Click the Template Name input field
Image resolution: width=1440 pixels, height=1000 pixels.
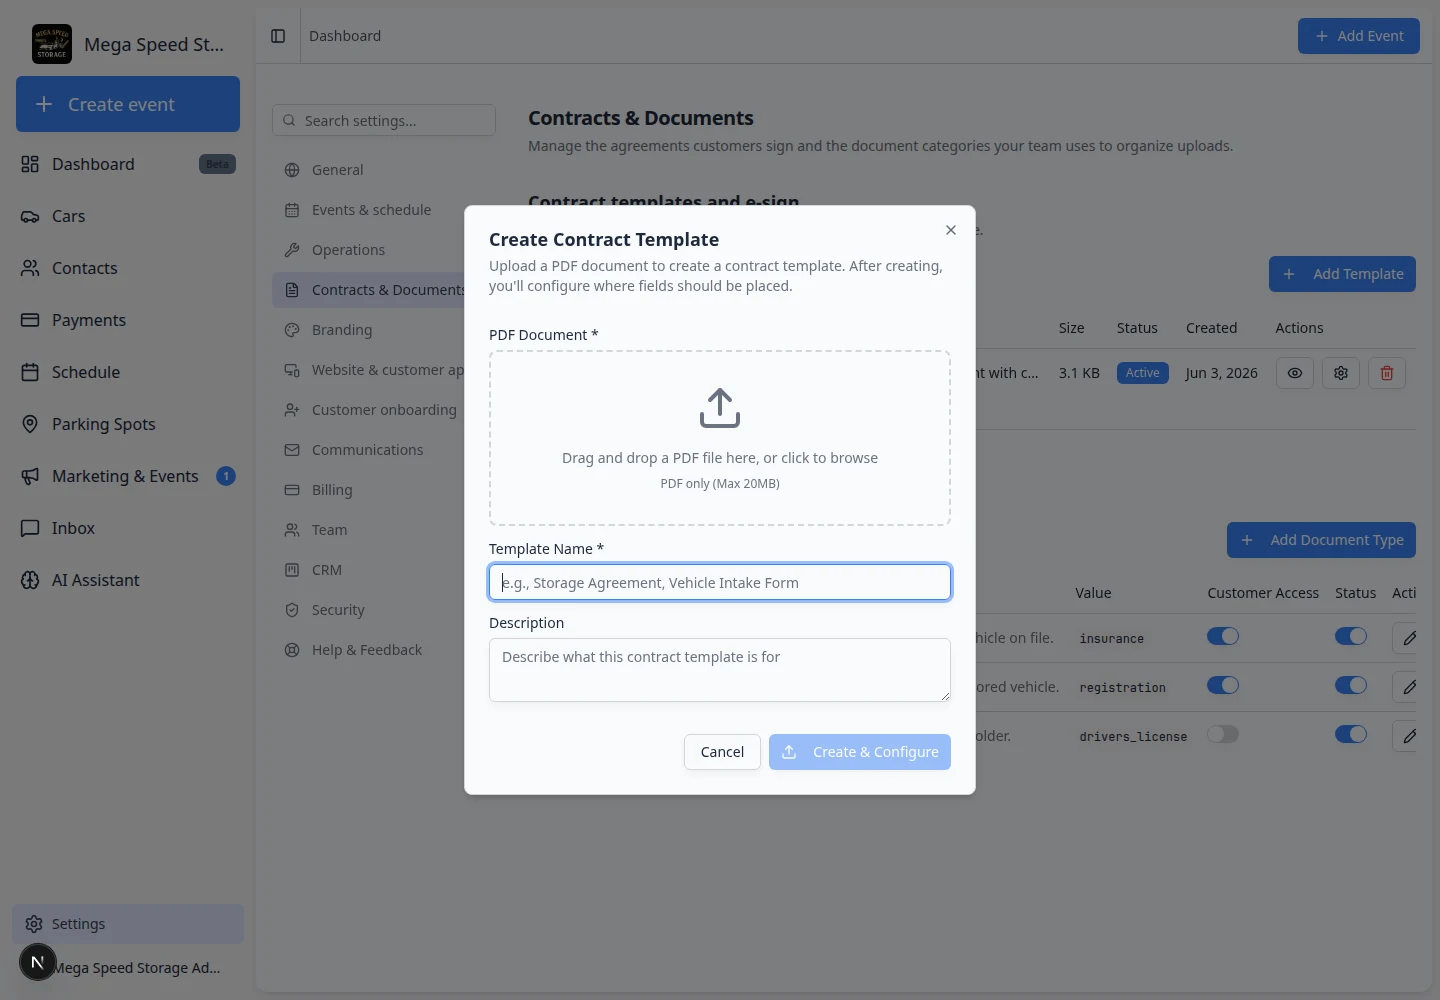[720, 582]
